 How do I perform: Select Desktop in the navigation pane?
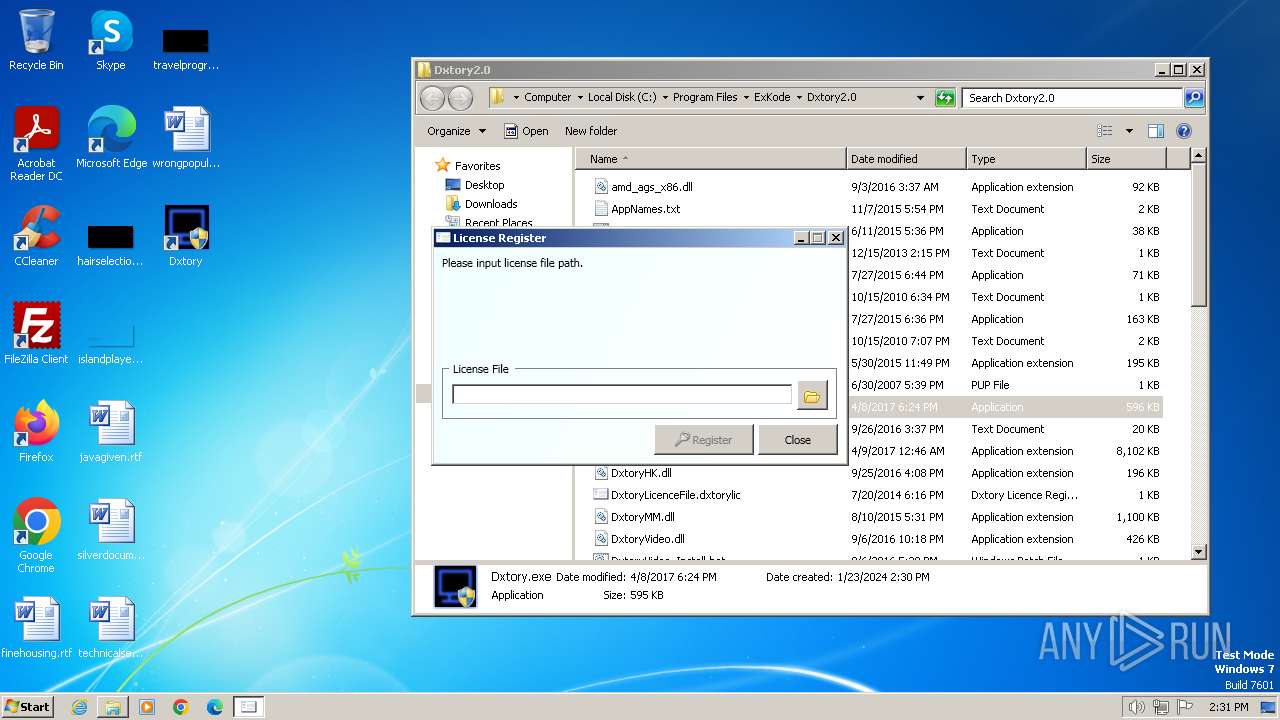point(475,185)
